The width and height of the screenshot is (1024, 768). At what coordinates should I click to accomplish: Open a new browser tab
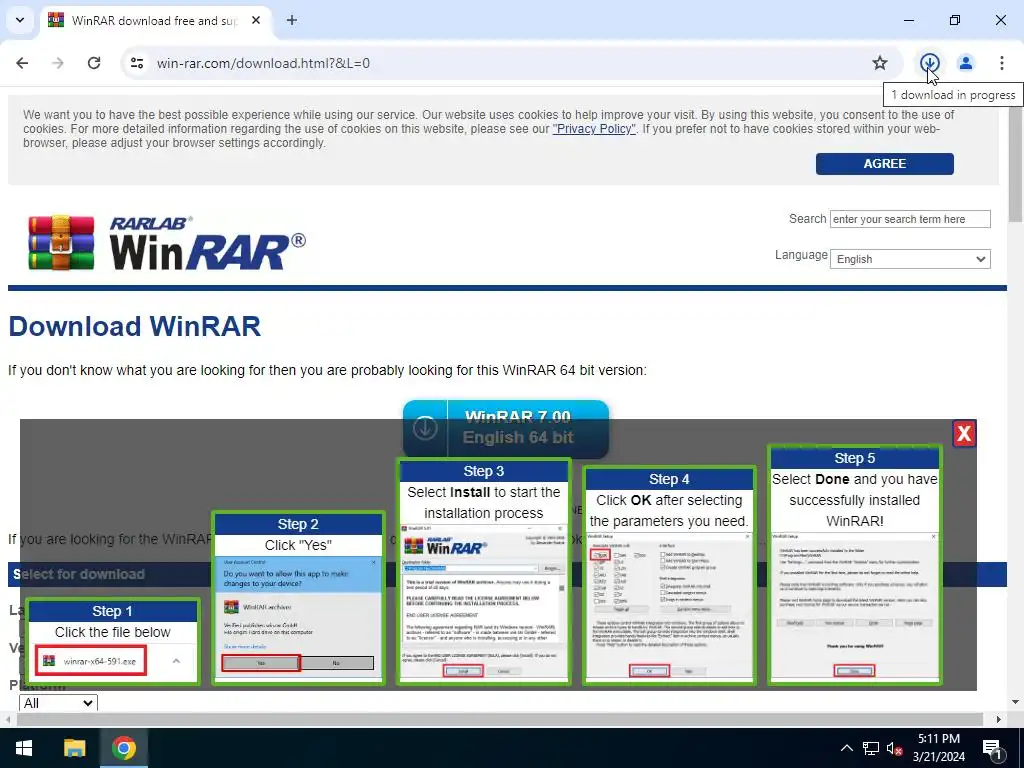292,20
